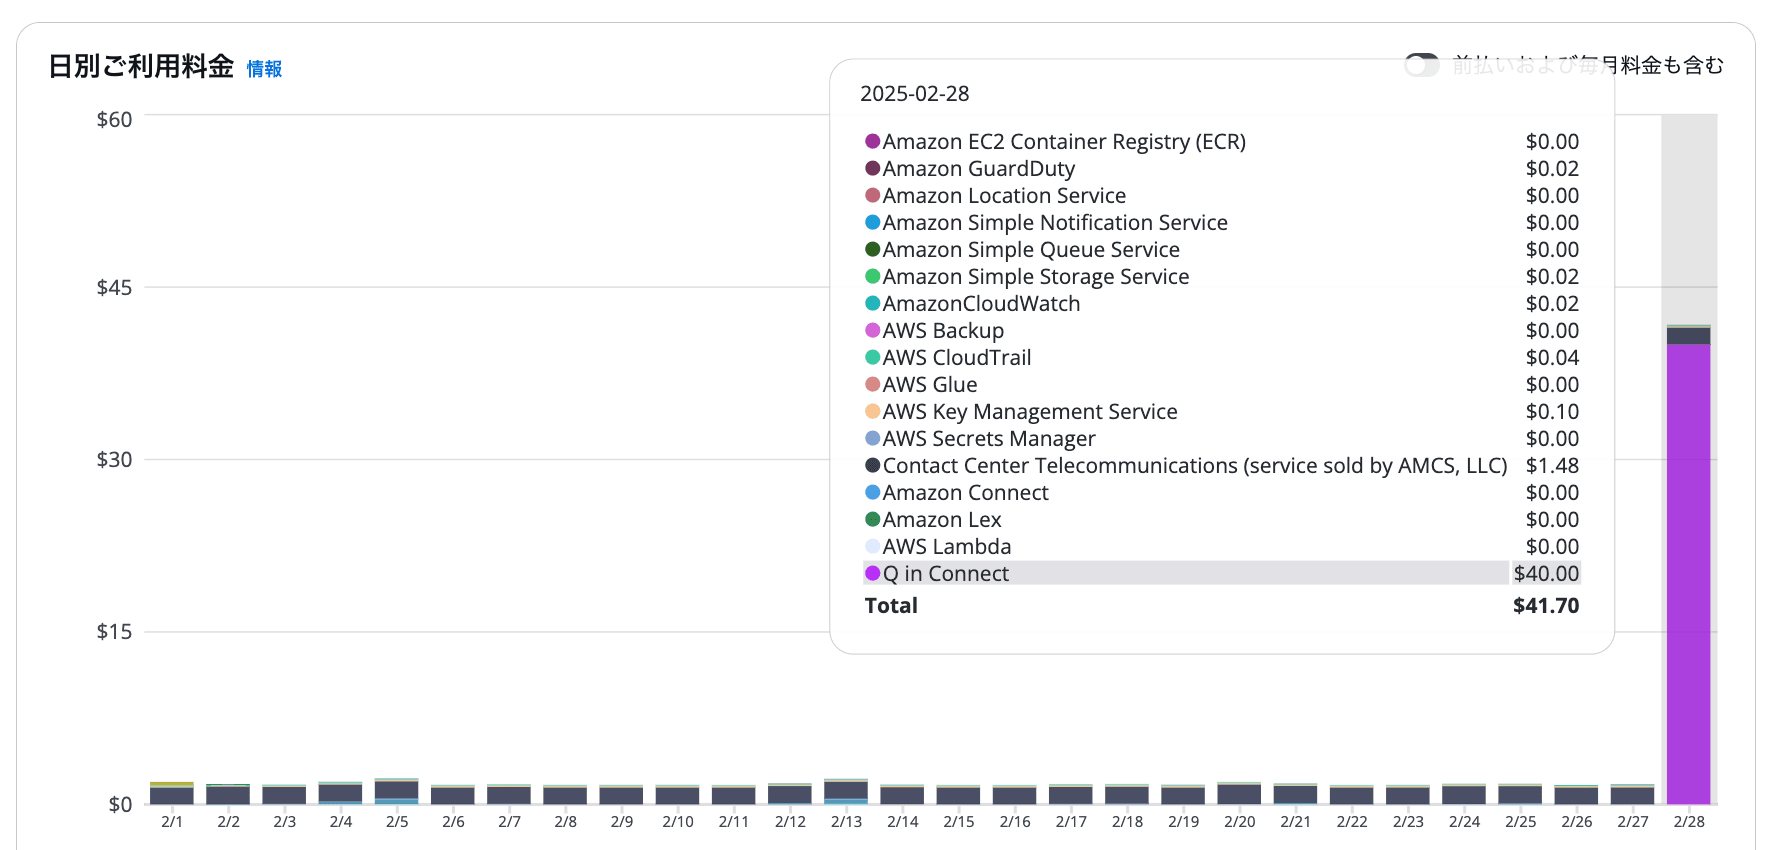Click the $40.00 Q in Connect amount

tap(1546, 573)
